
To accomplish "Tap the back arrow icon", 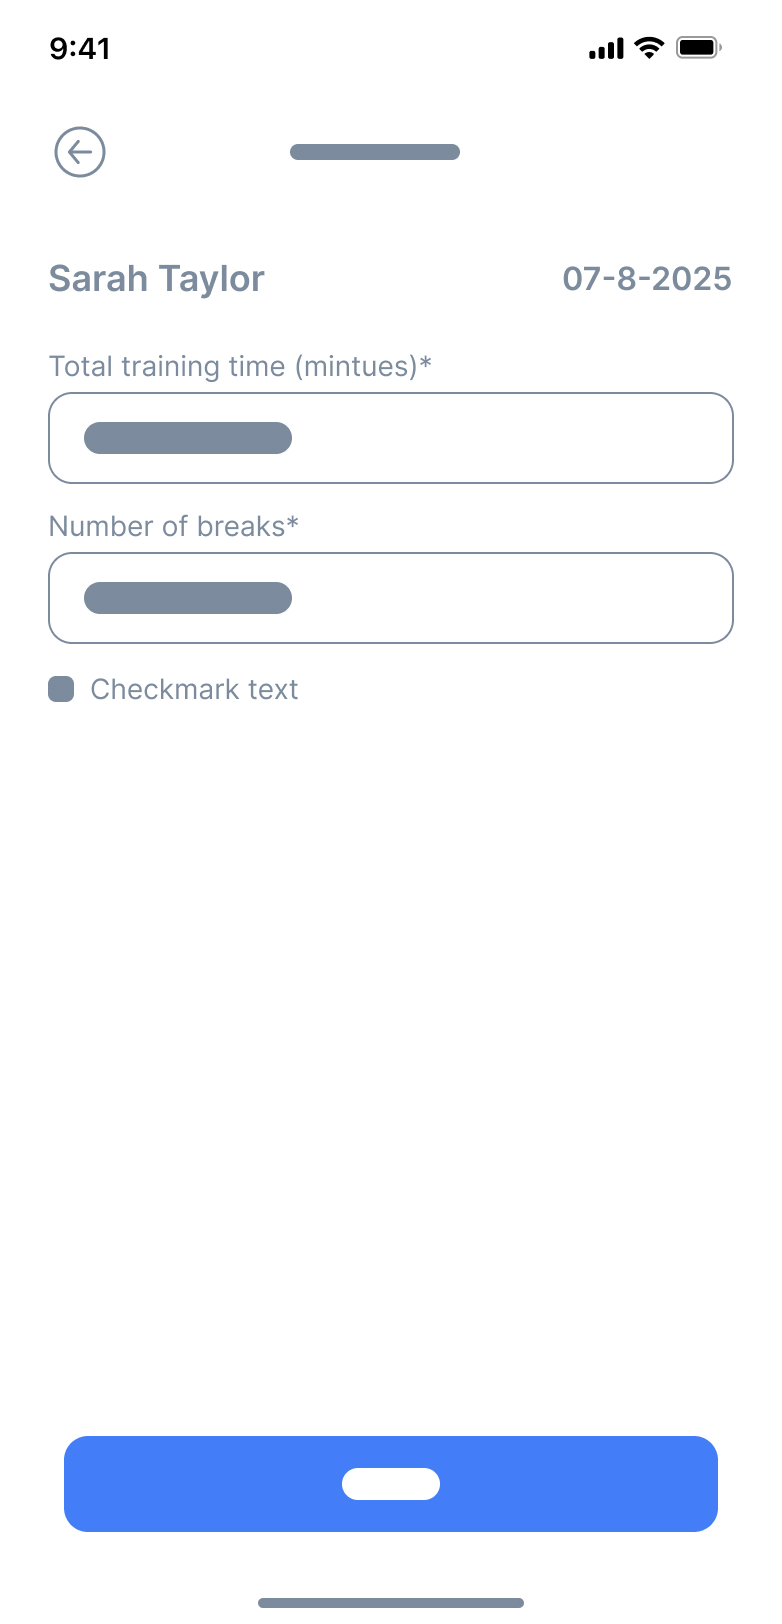I will [x=80, y=152].
